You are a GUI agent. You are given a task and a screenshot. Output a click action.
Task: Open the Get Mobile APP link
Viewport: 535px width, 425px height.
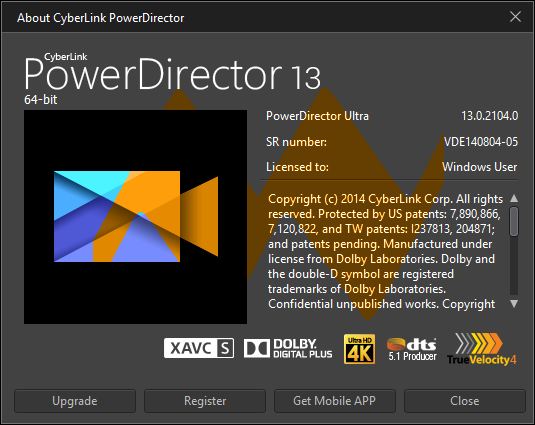[x=335, y=401]
